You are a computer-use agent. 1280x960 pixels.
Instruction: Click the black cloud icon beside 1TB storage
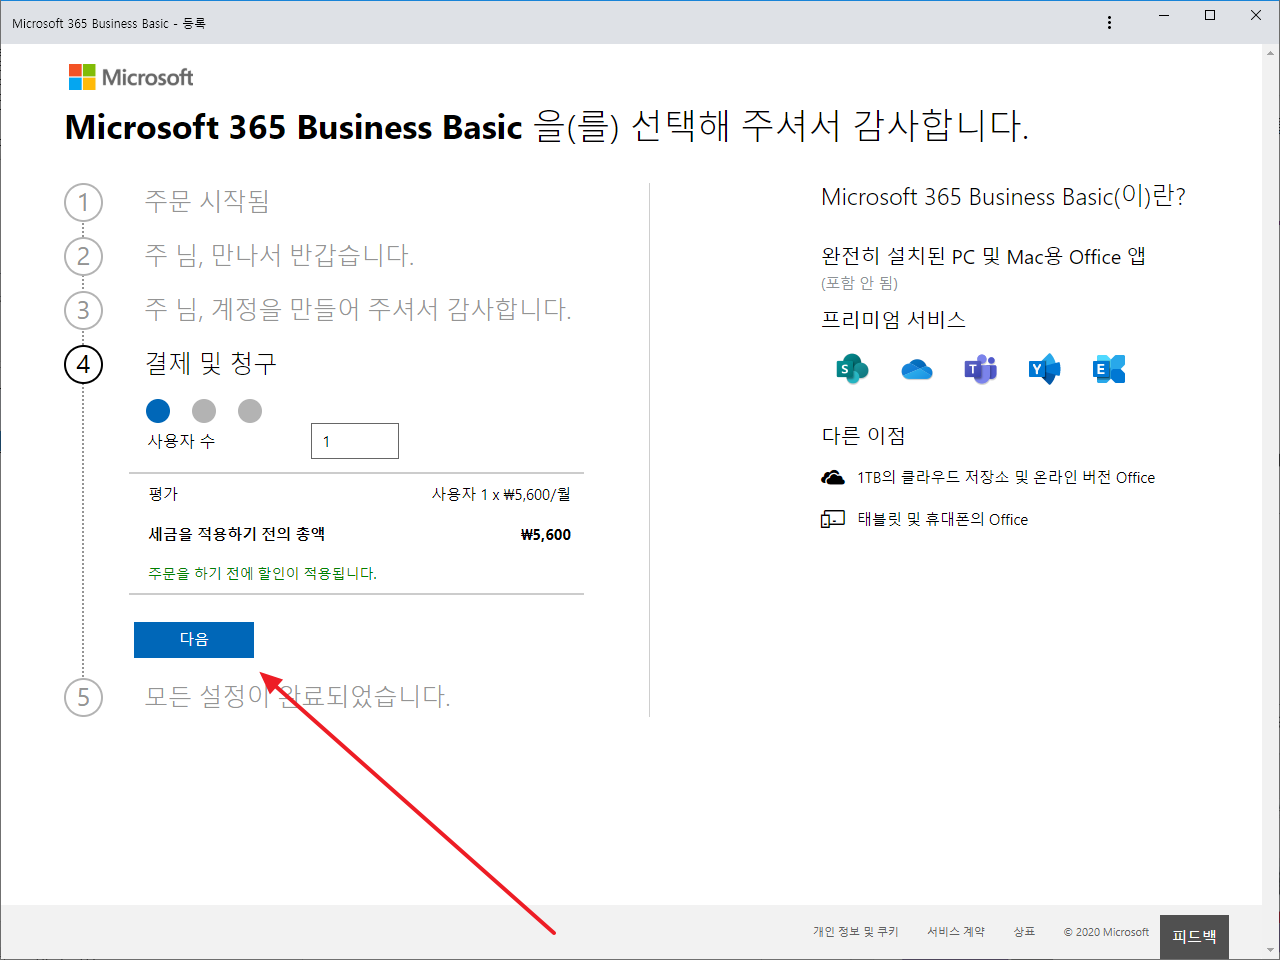[x=833, y=478]
